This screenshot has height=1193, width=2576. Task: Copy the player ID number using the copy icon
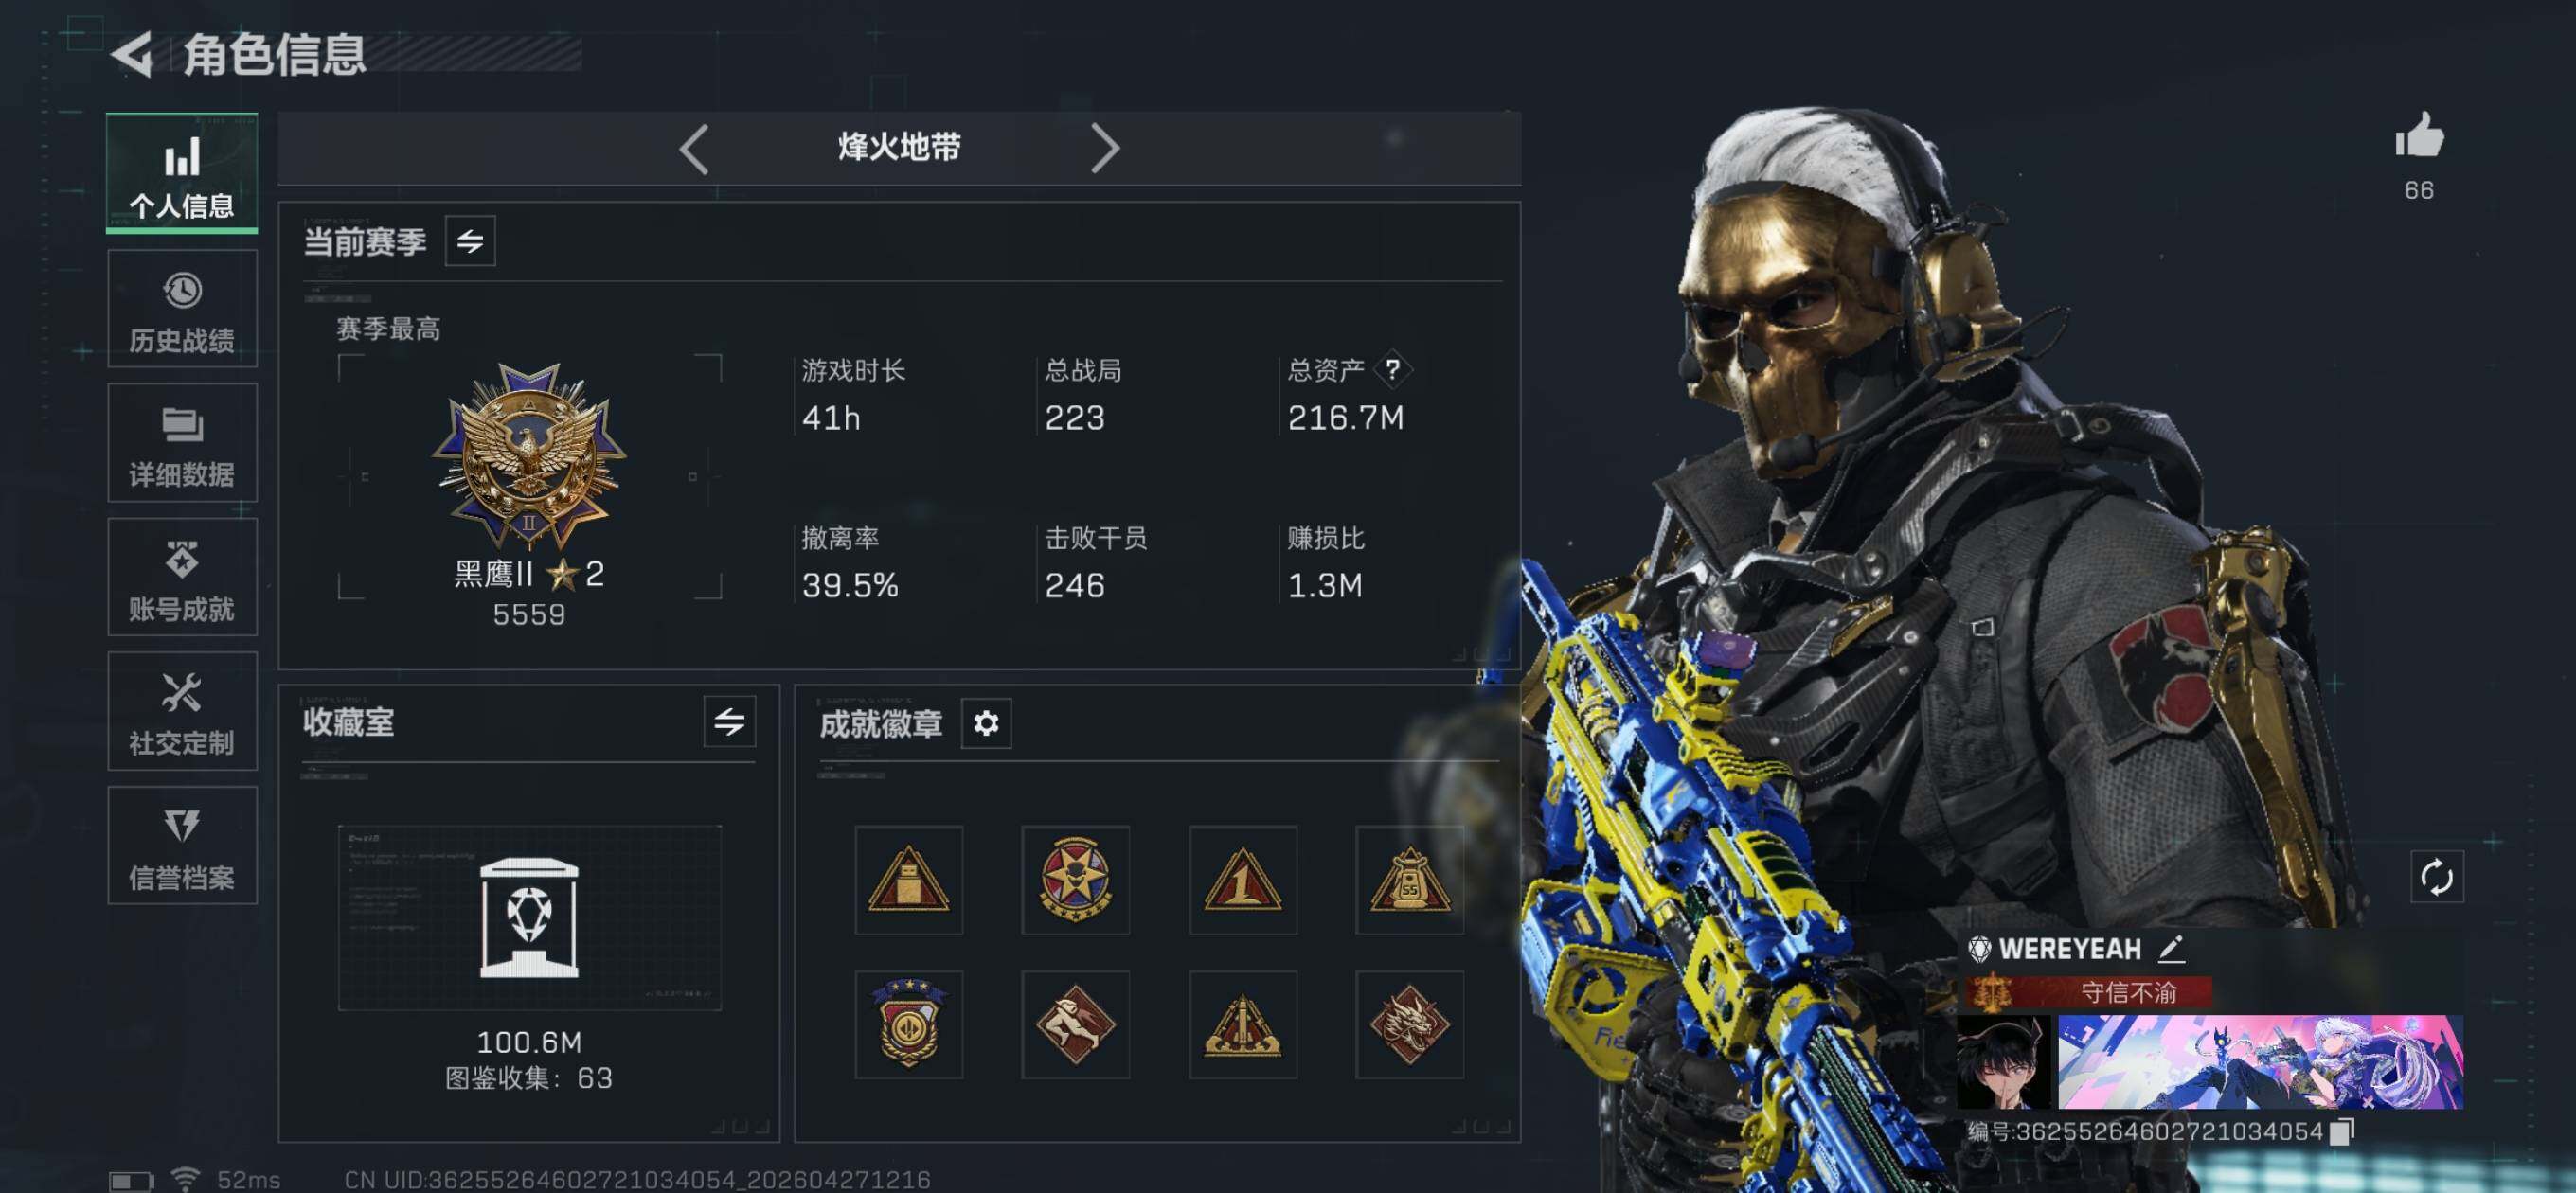point(2342,1130)
